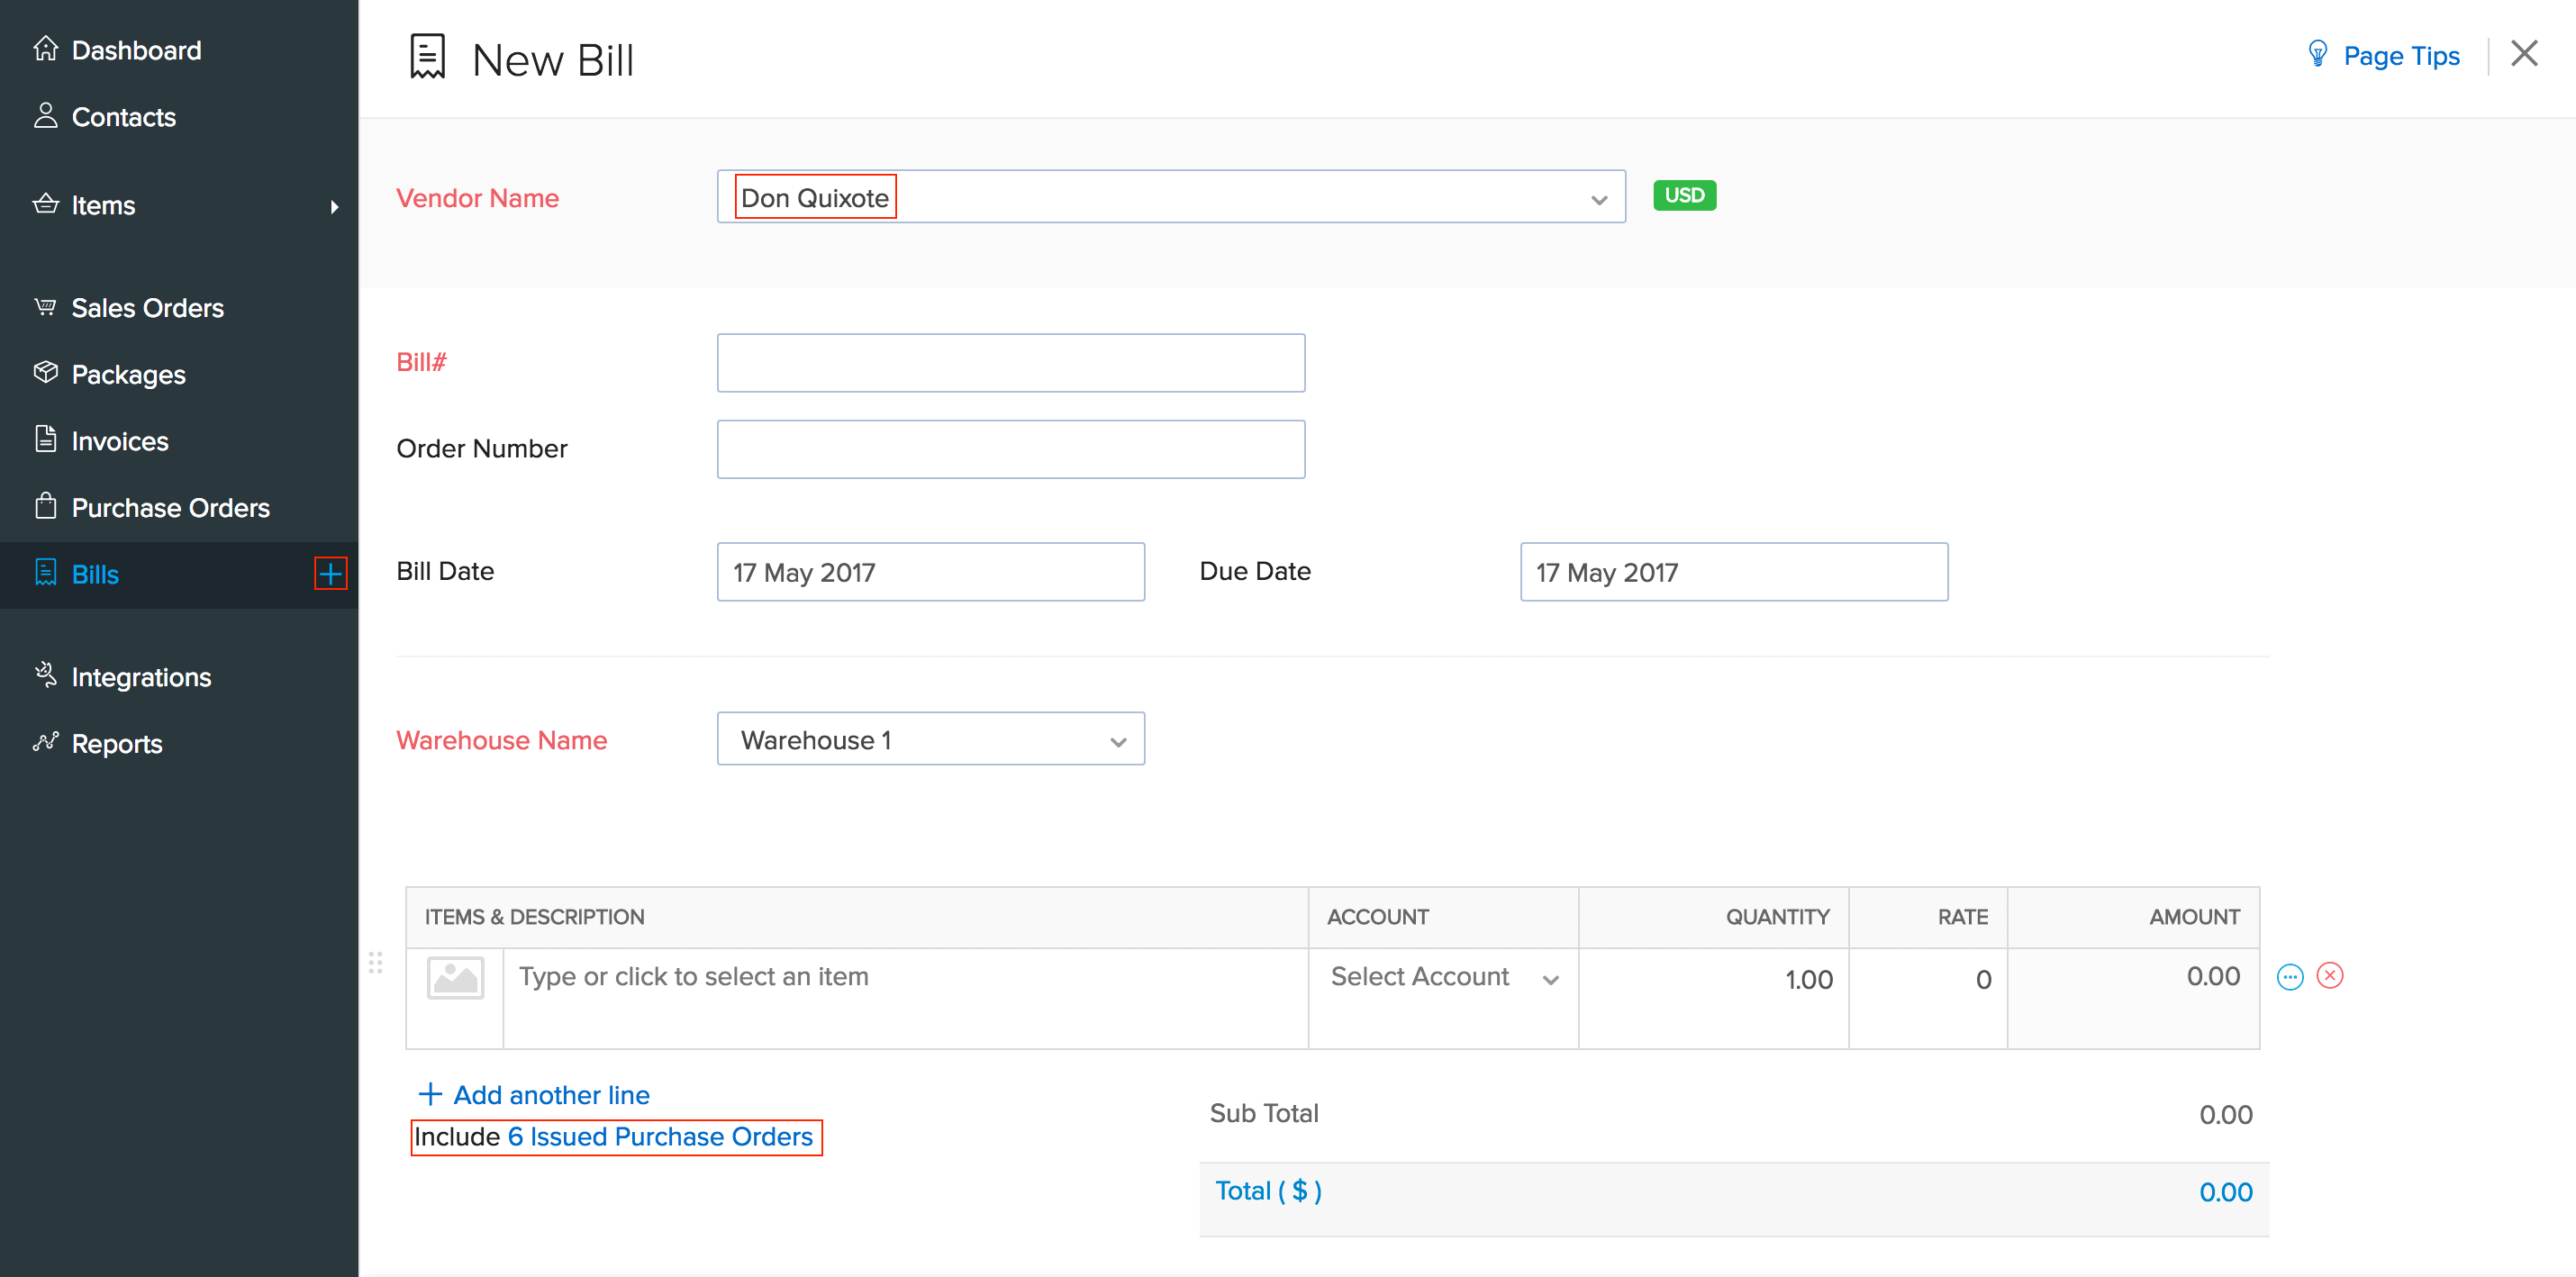Screen dimensions: 2576x1277
Task: Open Integrations via its sidebar icon
Action: tap(46, 676)
